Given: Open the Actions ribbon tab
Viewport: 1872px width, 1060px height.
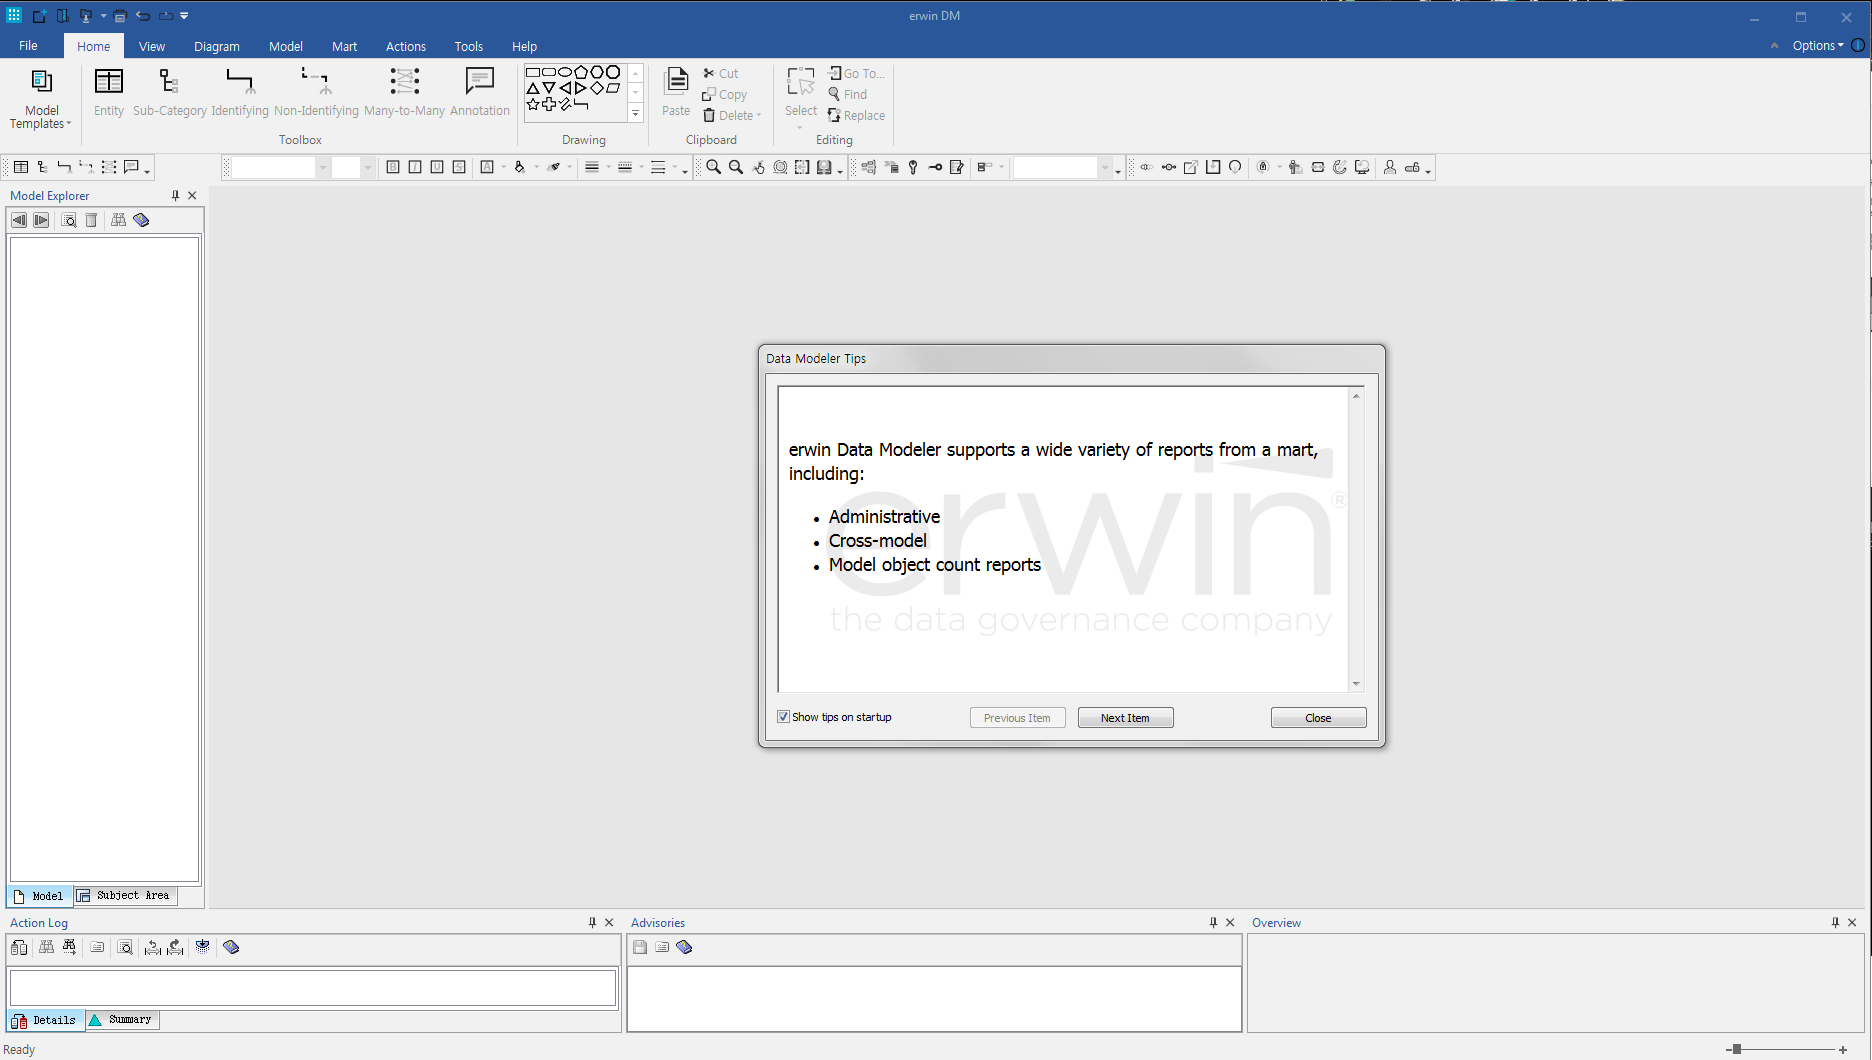Looking at the screenshot, I should click(x=406, y=46).
